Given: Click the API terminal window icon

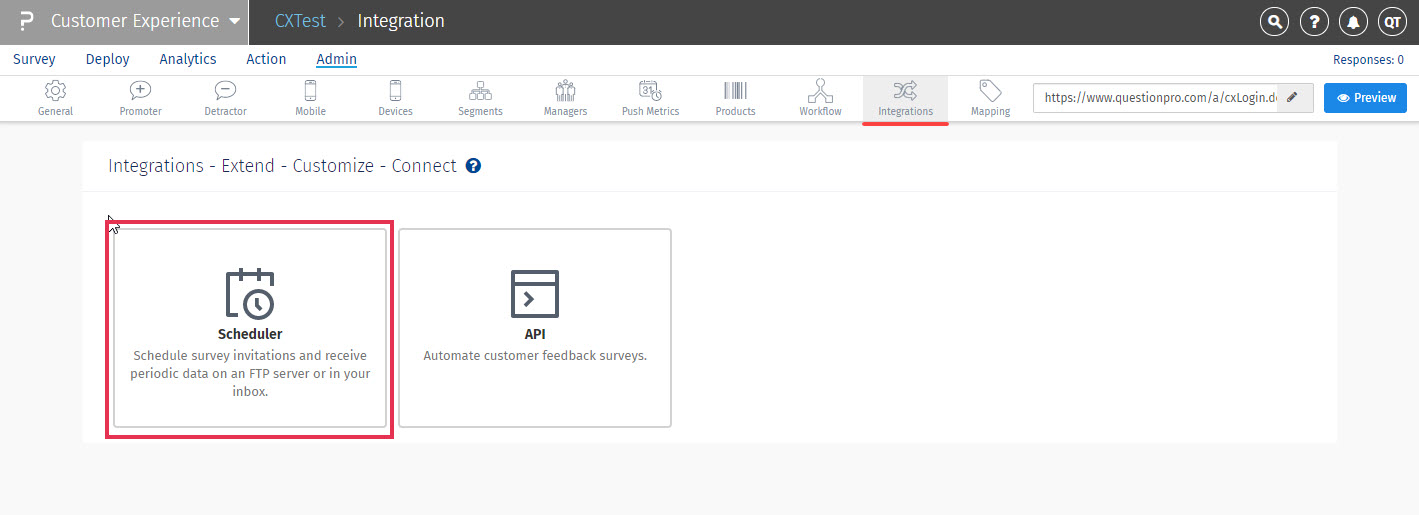Looking at the screenshot, I should [x=535, y=294].
